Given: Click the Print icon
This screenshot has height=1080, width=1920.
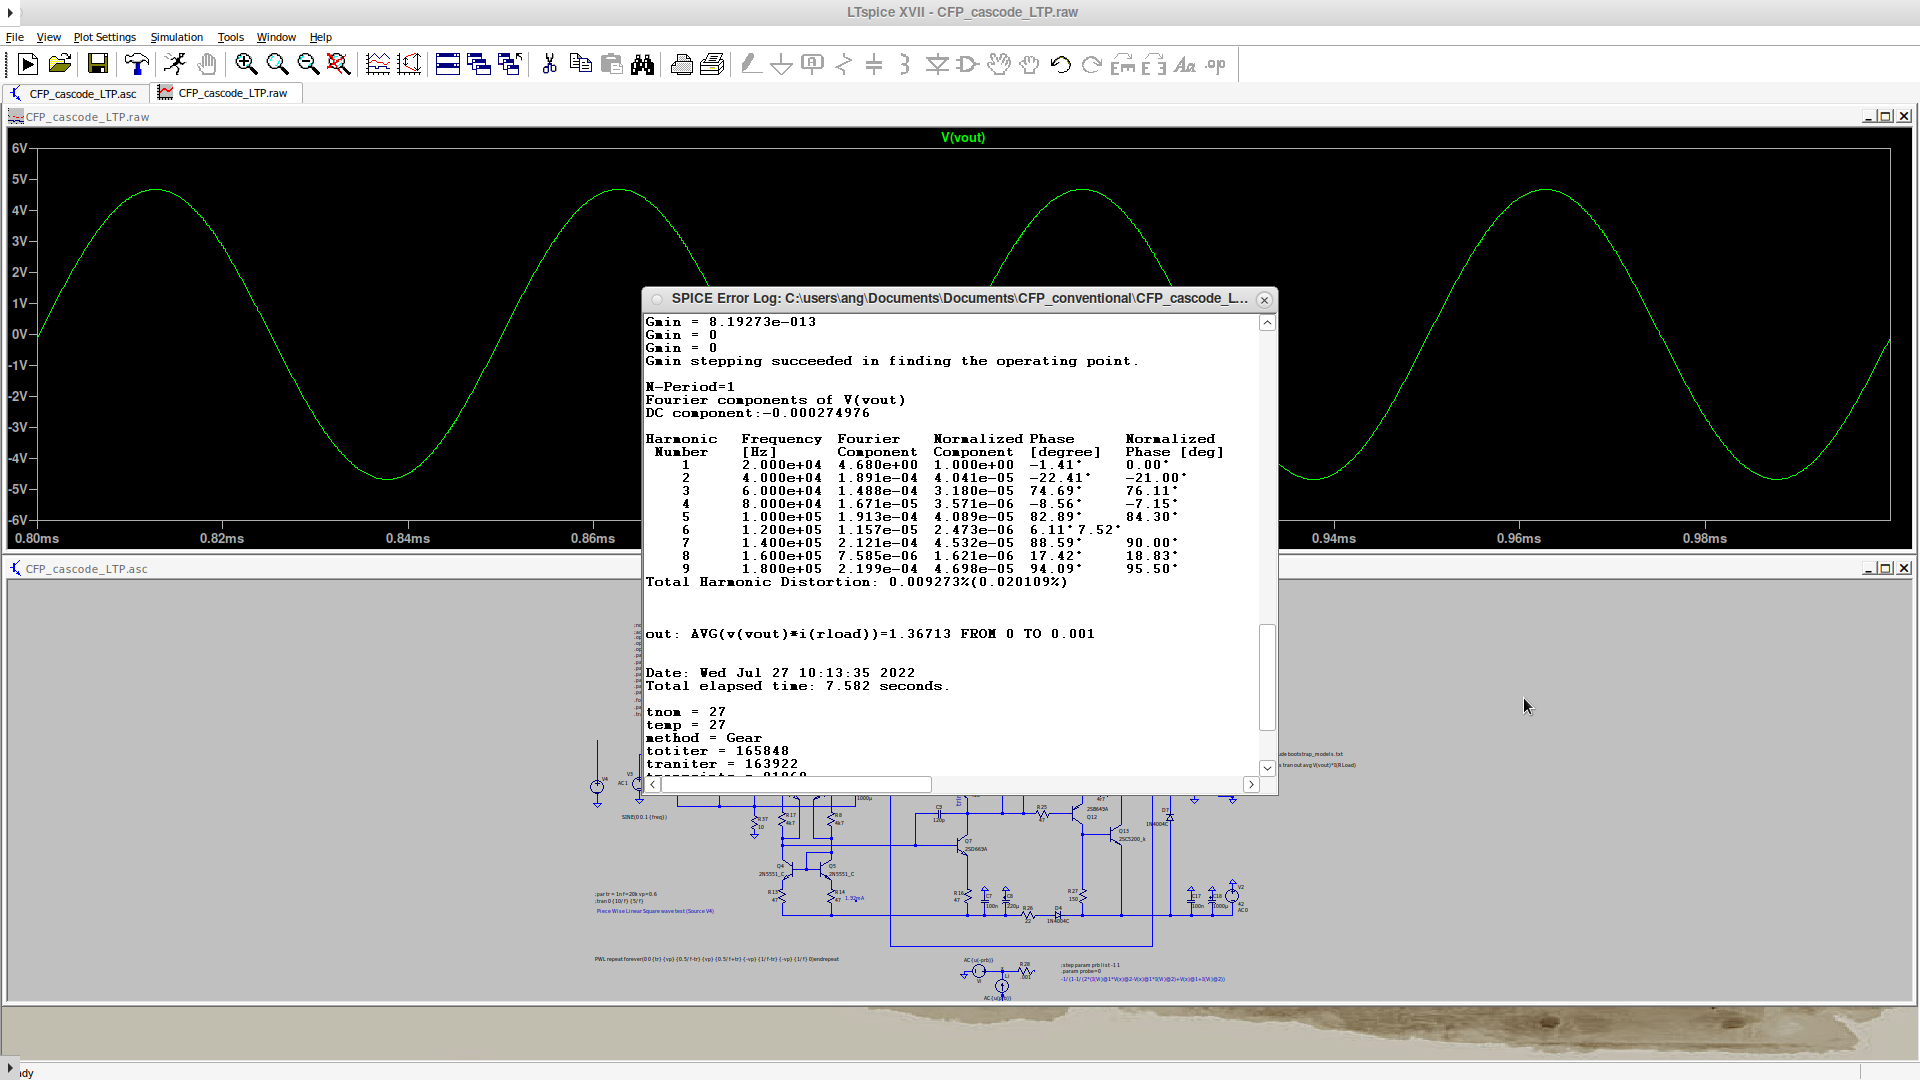Looking at the screenshot, I should click(x=681, y=65).
